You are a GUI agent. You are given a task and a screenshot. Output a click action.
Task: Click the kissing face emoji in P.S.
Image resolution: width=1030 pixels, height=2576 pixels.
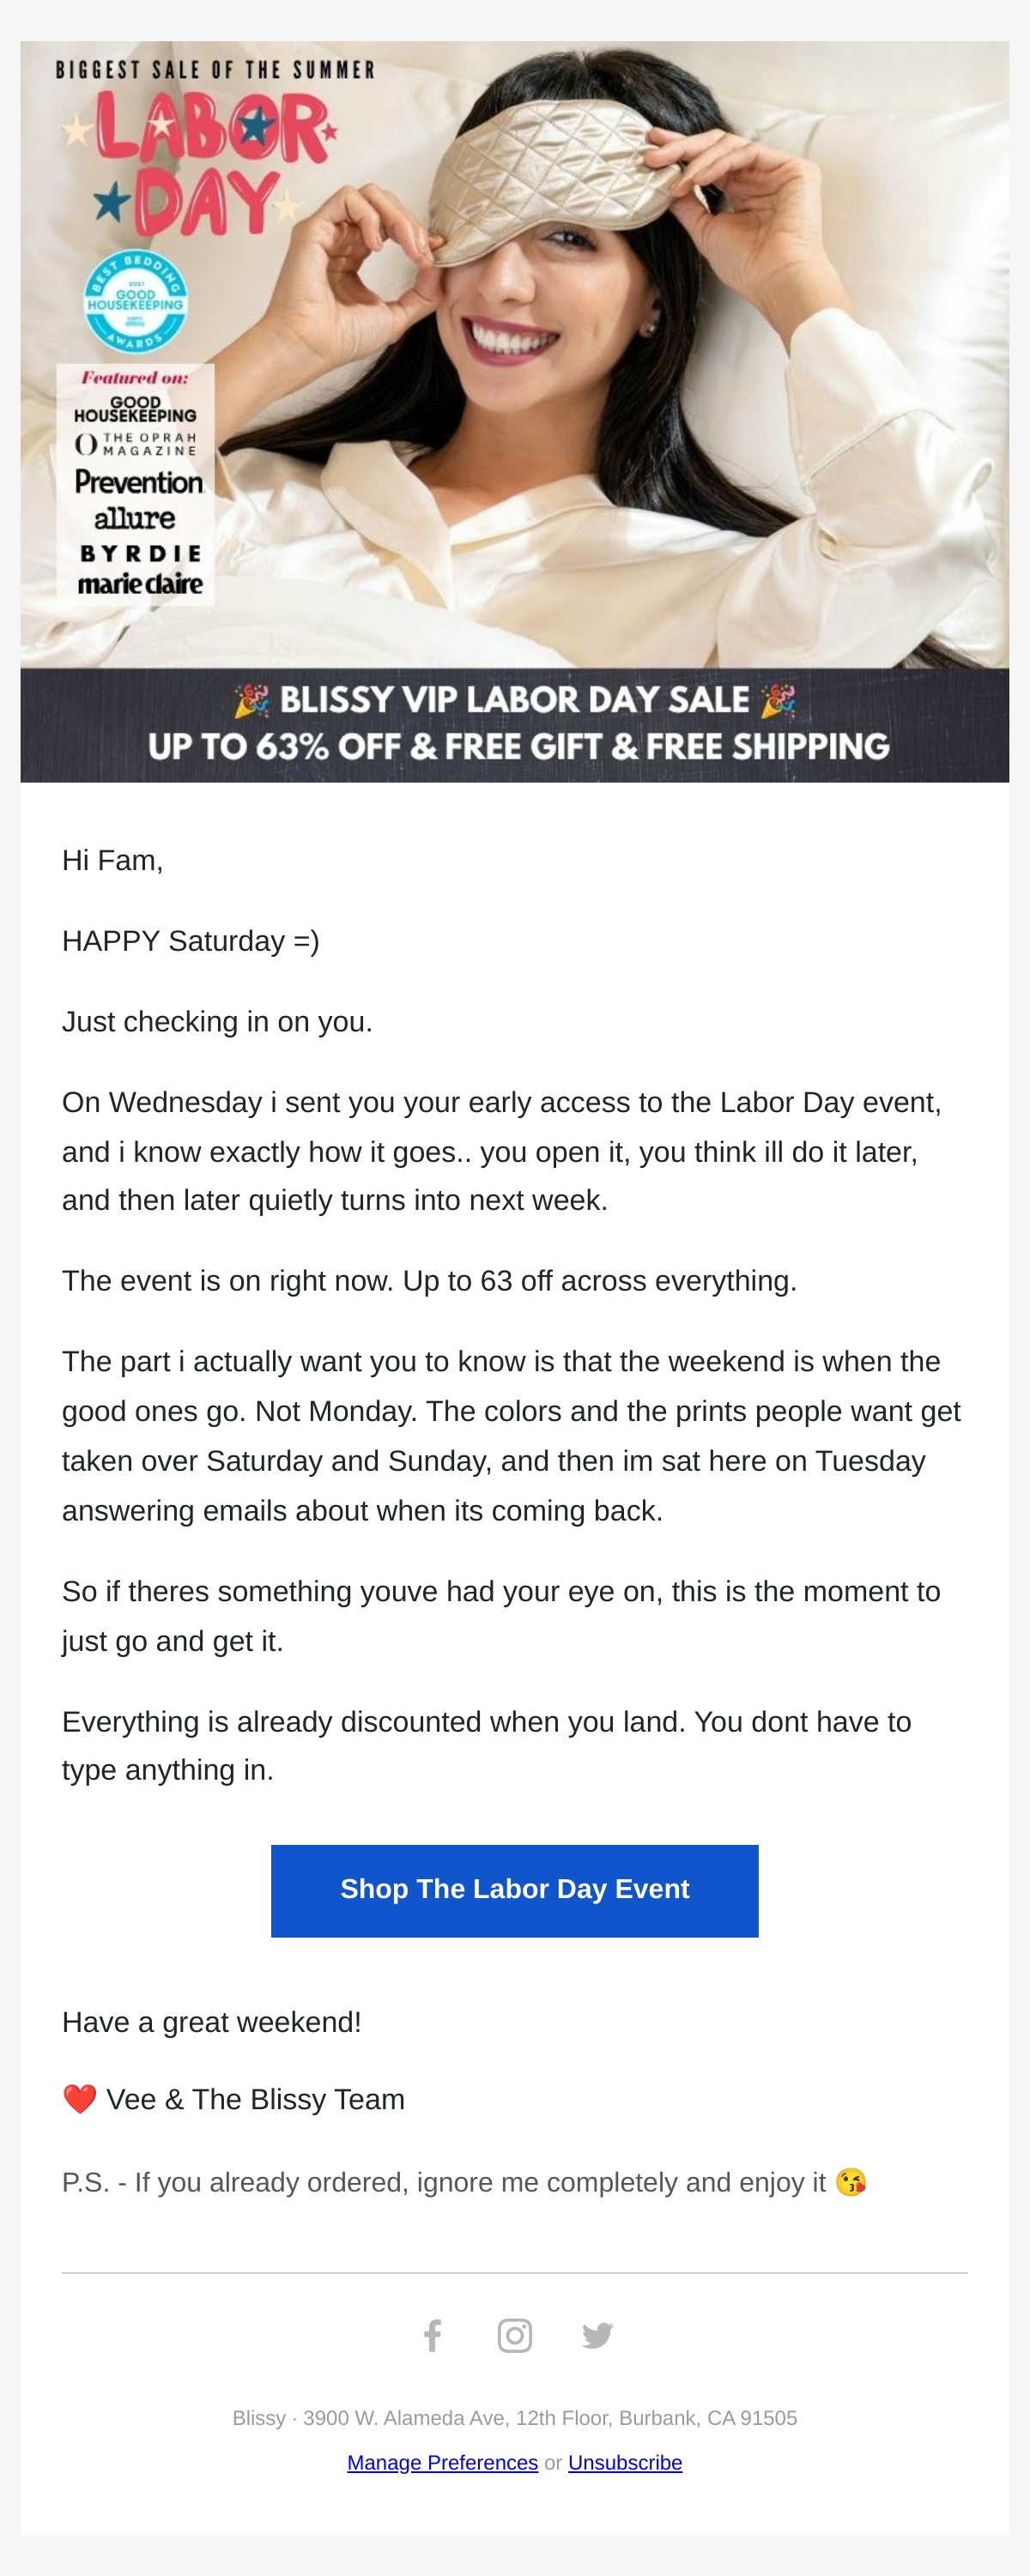pyautogui.click(x=850, y=2182)
